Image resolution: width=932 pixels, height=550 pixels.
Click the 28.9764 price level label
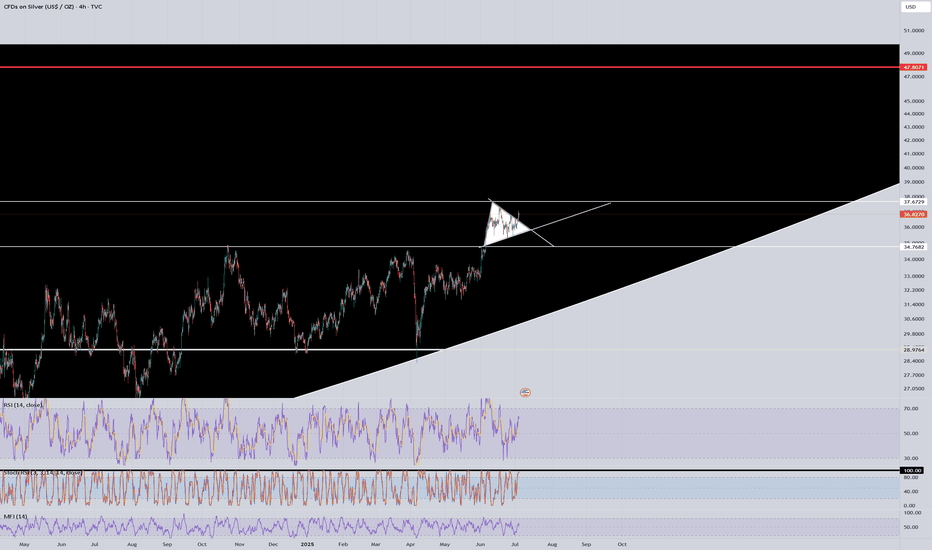[x=914, y=350]
